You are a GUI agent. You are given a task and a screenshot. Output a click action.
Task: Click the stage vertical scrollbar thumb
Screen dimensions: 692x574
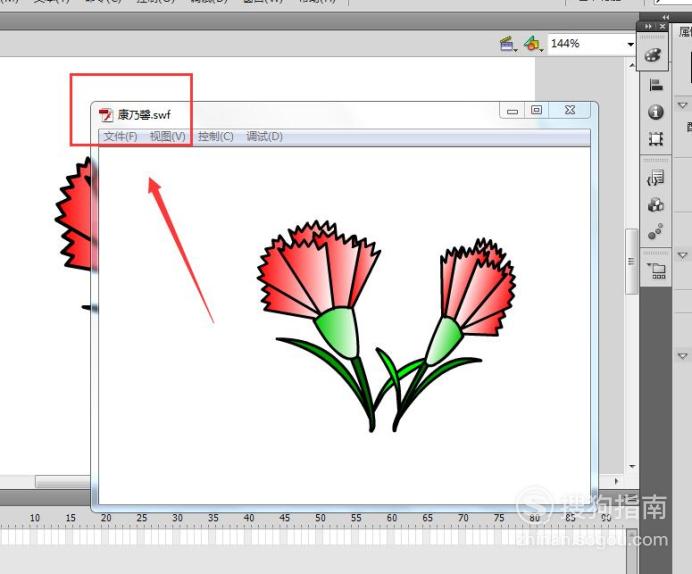click(x=631, y=261)
